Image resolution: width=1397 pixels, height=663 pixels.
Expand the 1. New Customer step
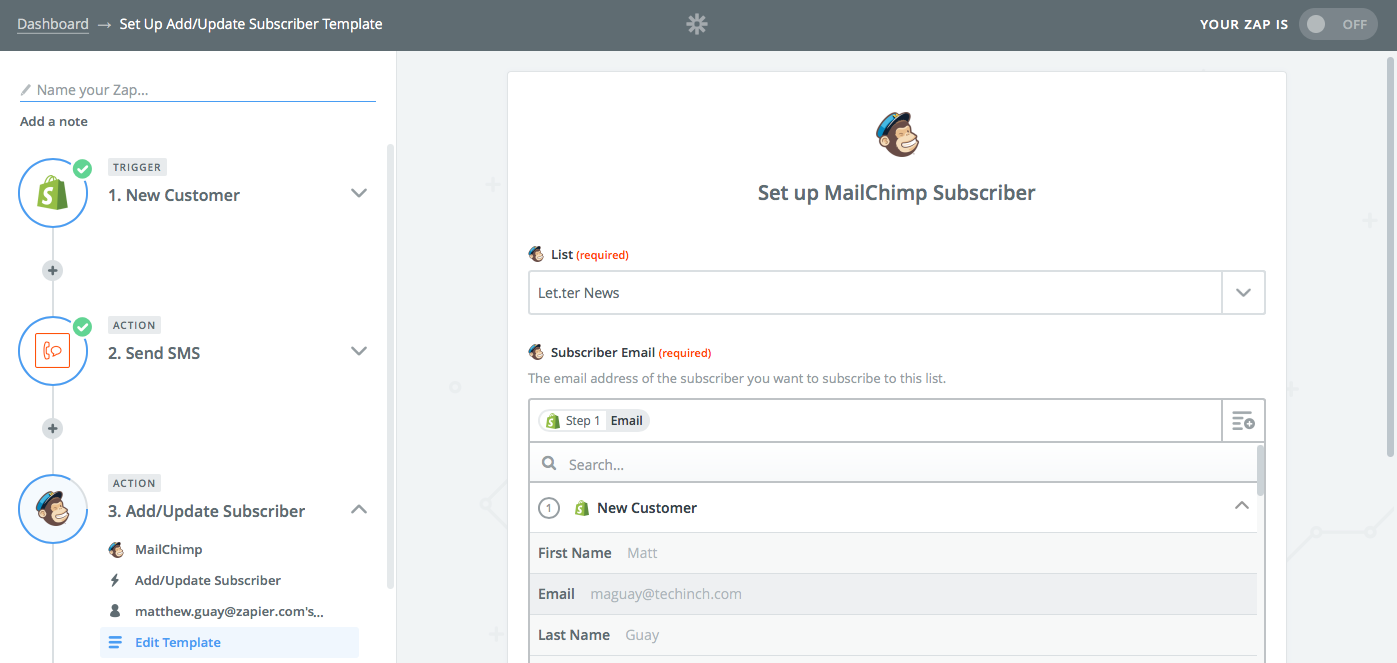pyautogui.click(x=359, y=193)
